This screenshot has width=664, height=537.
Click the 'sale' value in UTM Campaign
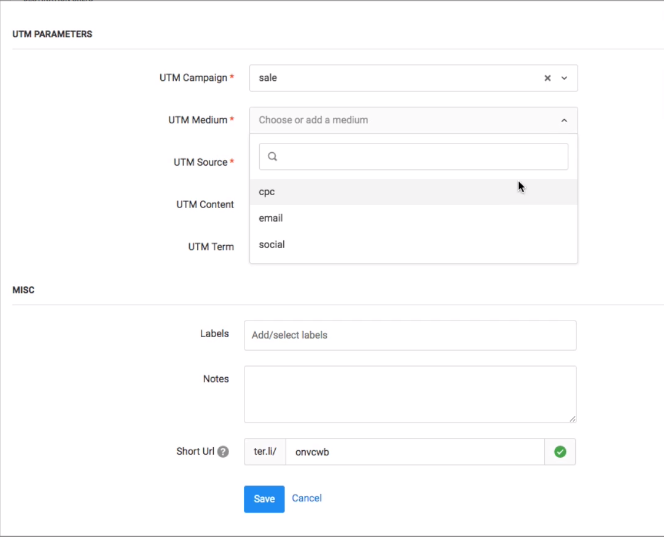pos(268,78)
